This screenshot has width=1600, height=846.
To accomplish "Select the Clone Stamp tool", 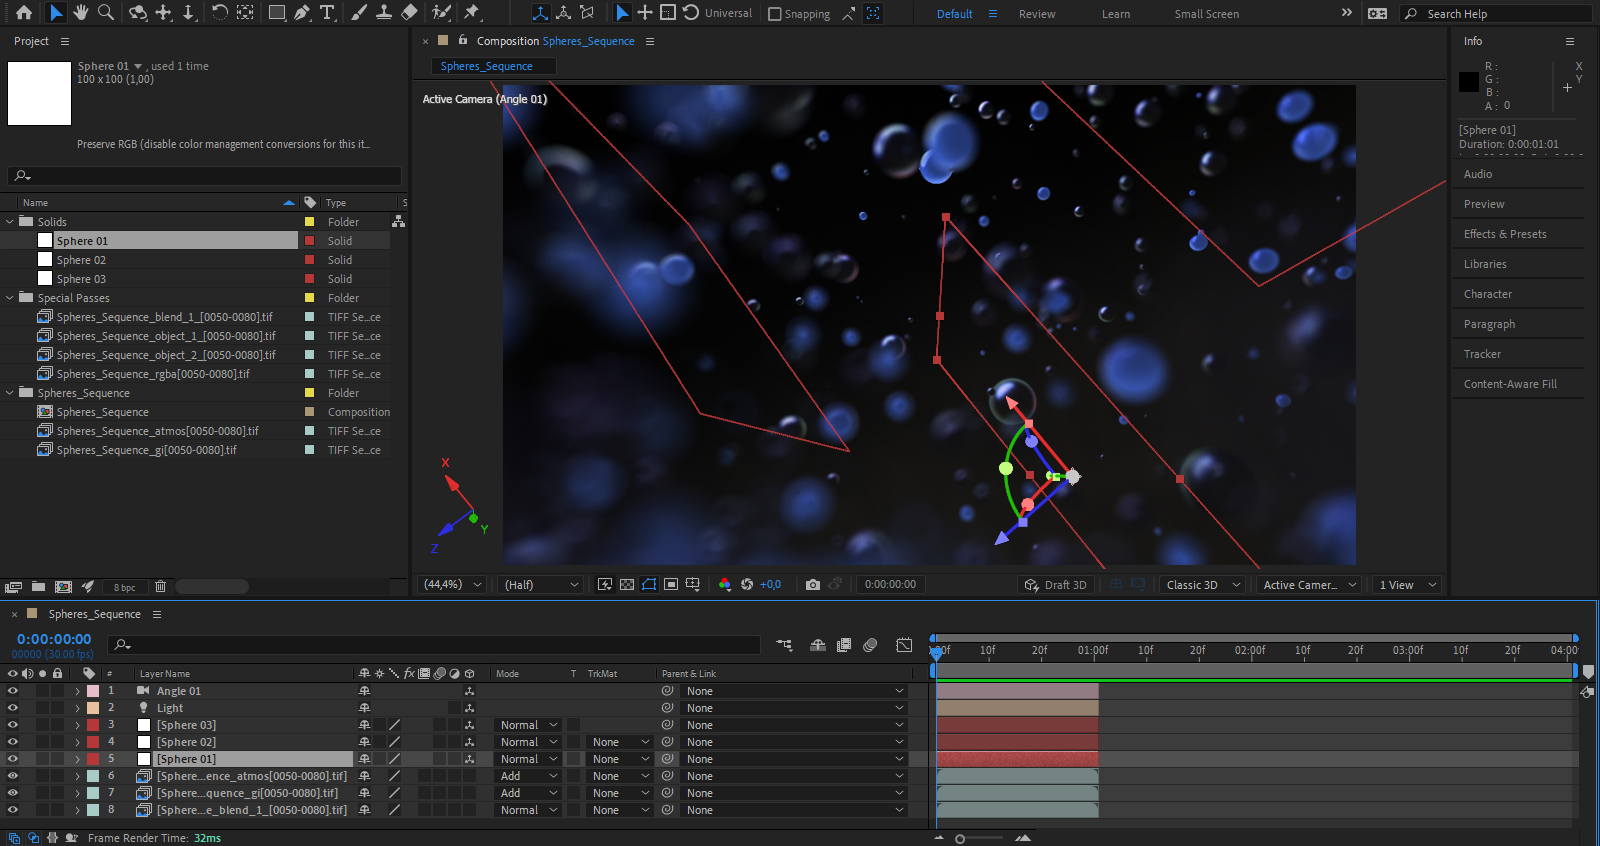I will pyautogui.click(x=384, y=13).
